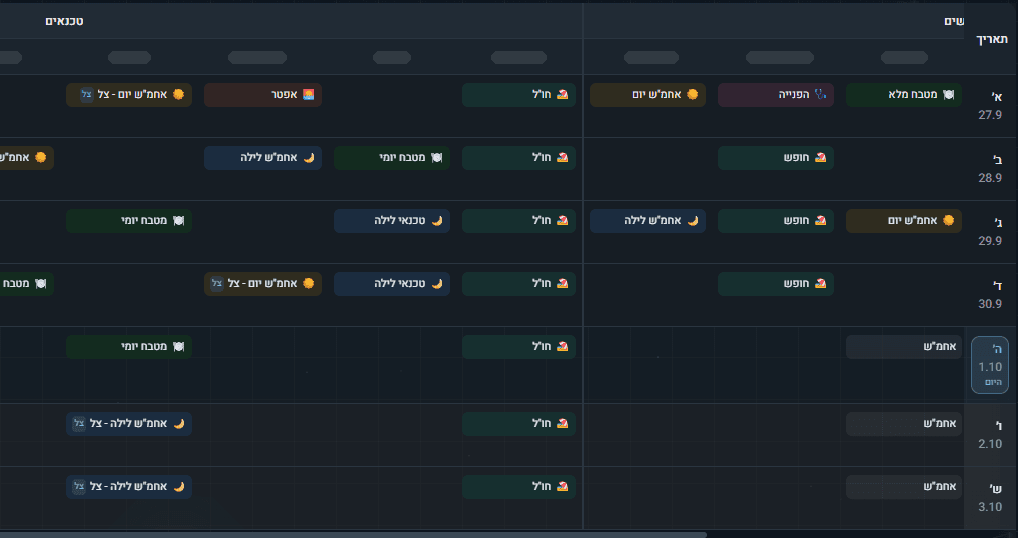1018x538 pixels.
Task: Select the date cell ד' 30.9
Action: coord(991,295)
